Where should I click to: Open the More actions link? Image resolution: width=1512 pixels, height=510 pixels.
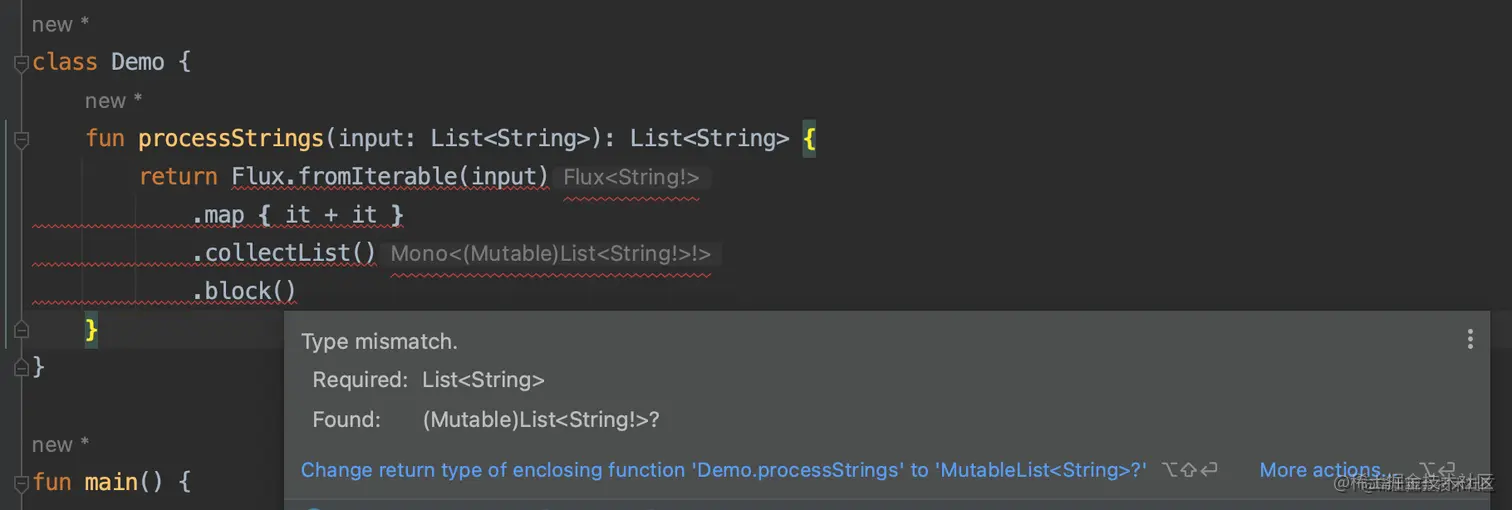(x=1320, y=470)
